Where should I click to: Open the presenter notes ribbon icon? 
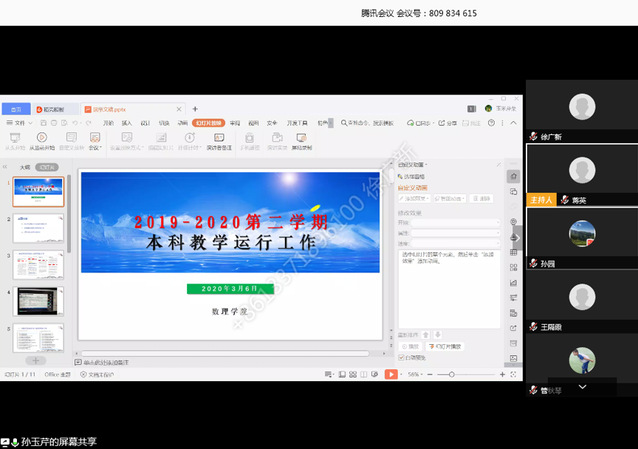pyautogui.click(x=219, y=140)
